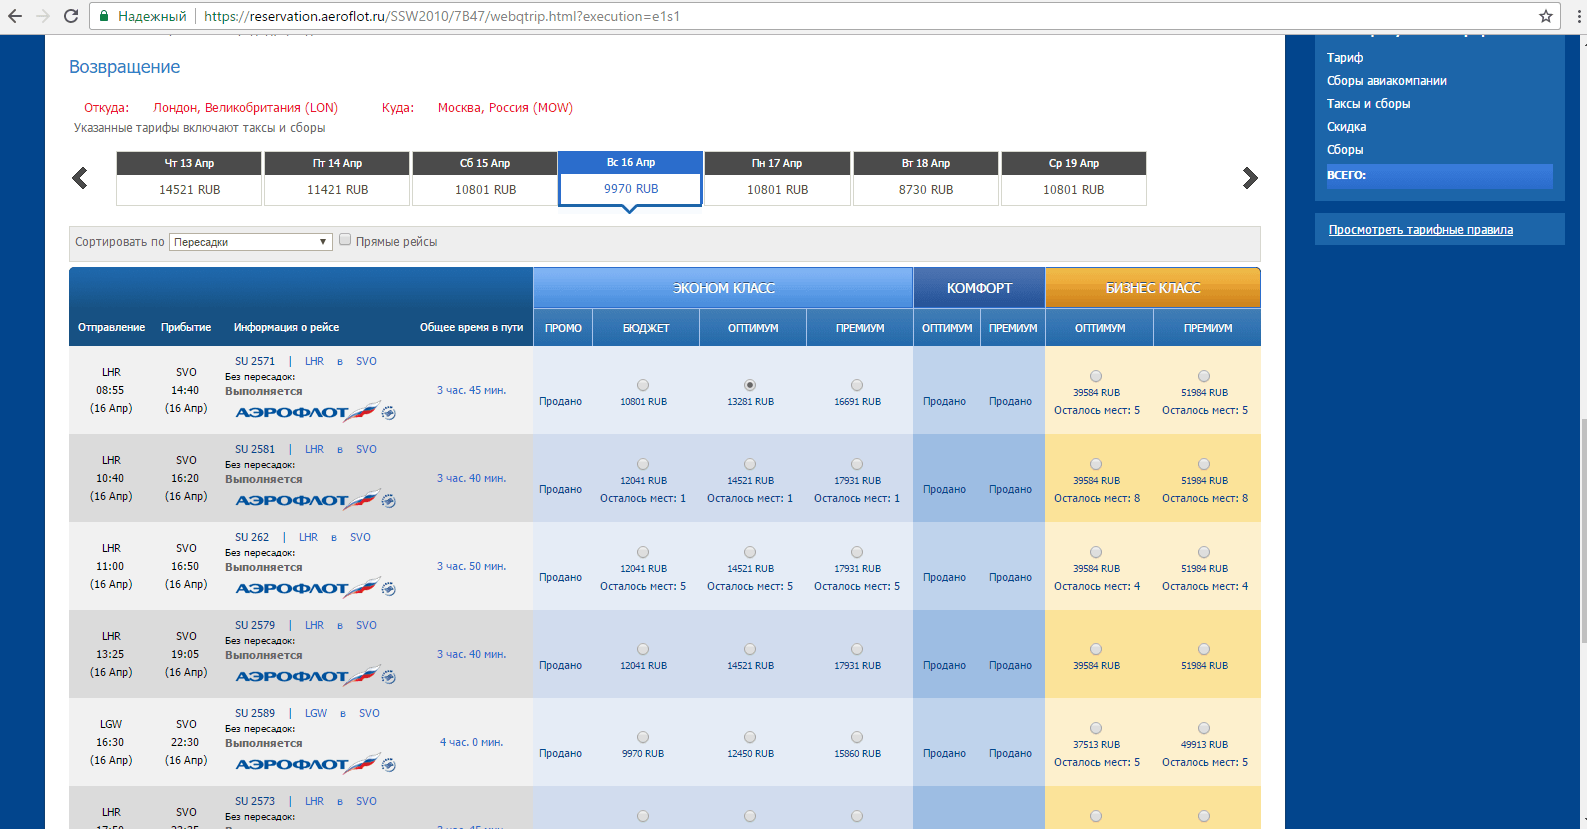This screenshot has height=829, width=1587.
Task: Click the Aeroflot logo in the SU 2581 row
Action: [x=315, y=499]
